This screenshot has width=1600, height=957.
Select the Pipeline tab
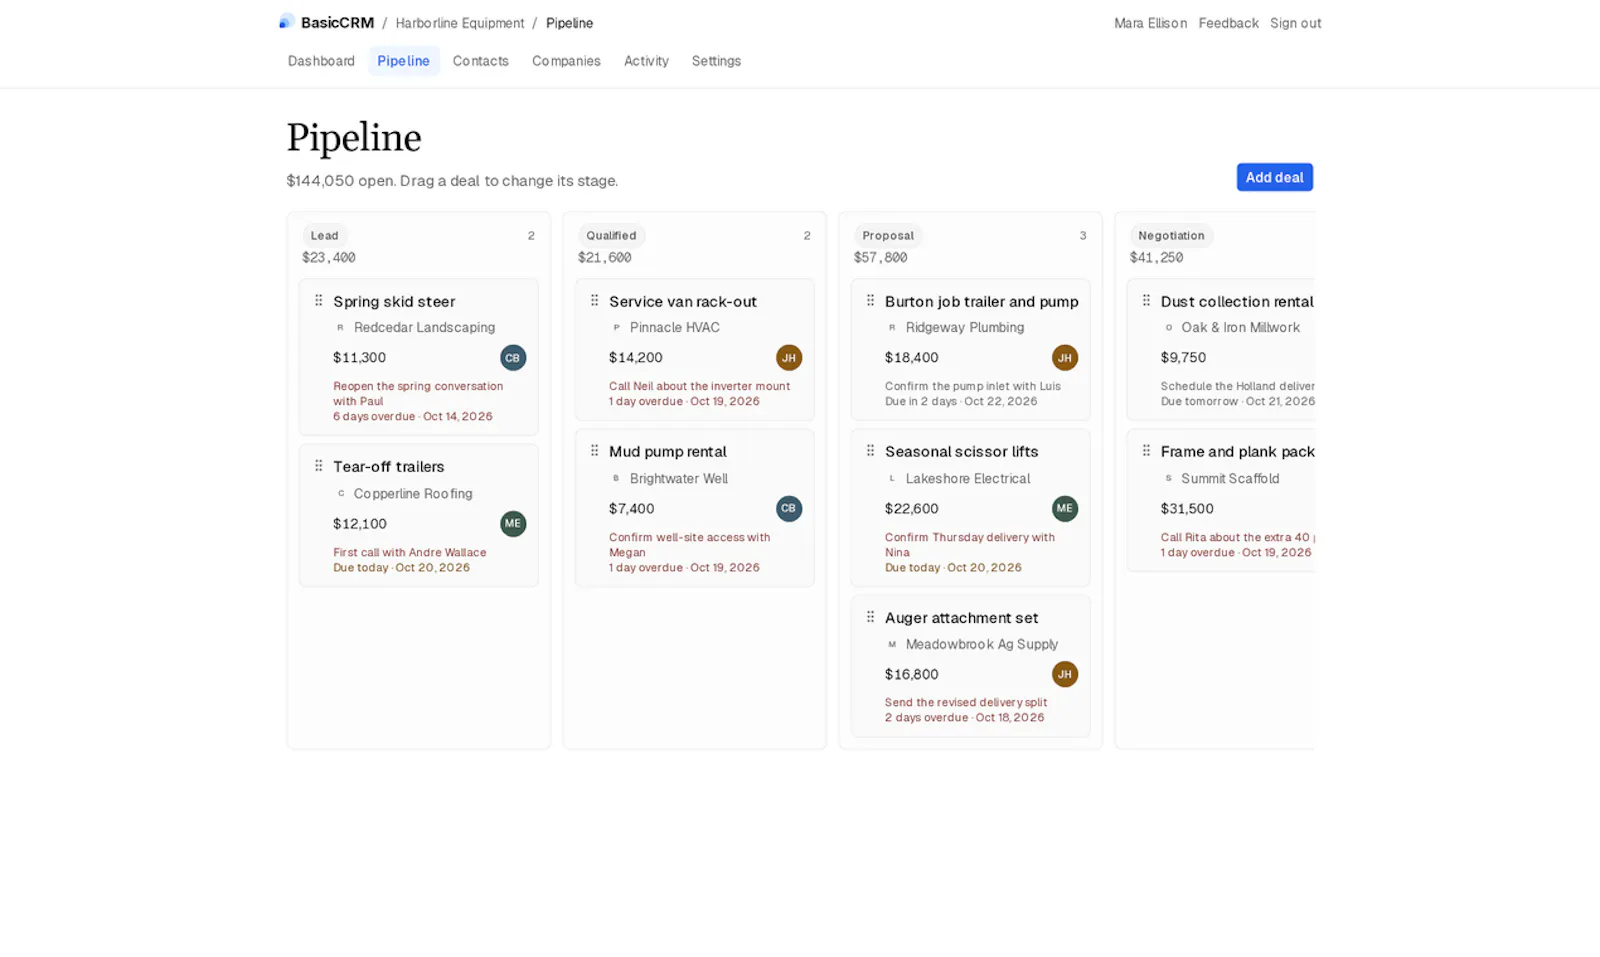point(404,61)
